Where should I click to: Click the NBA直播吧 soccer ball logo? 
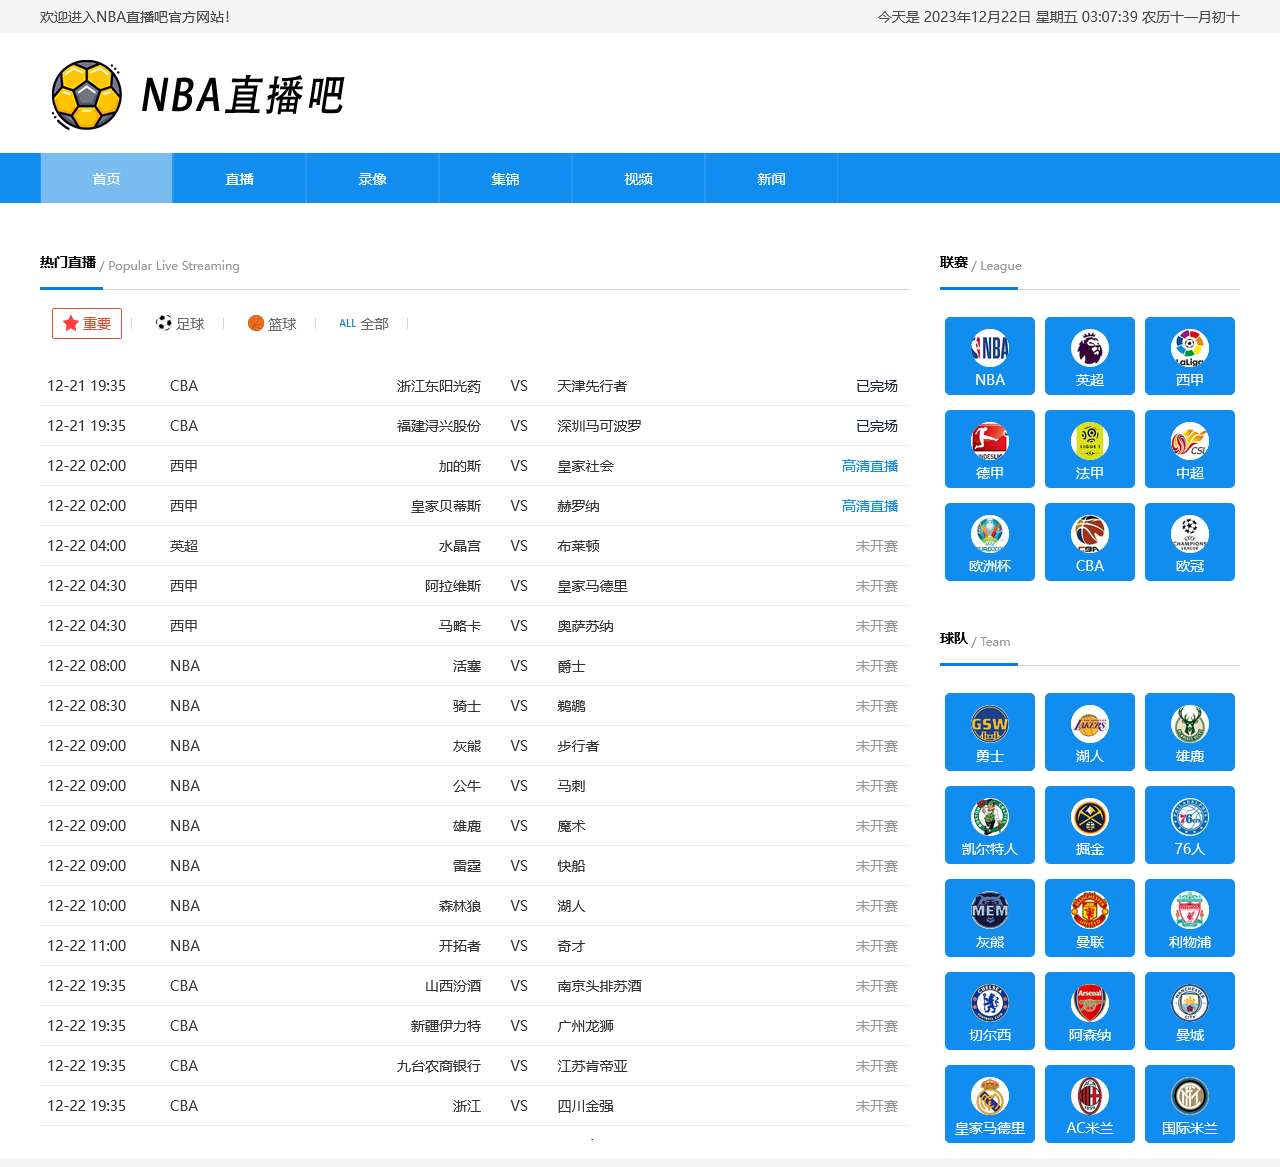point(87,95)
